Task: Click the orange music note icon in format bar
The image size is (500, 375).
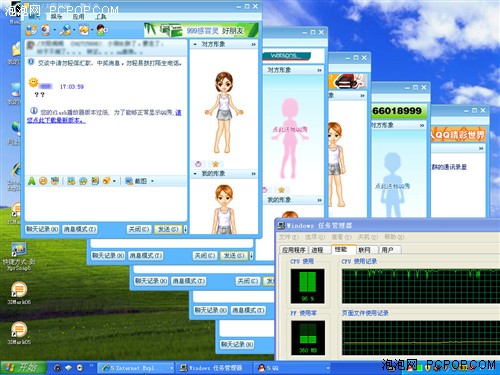Action: pyautogui.click(x=106, y=181)
